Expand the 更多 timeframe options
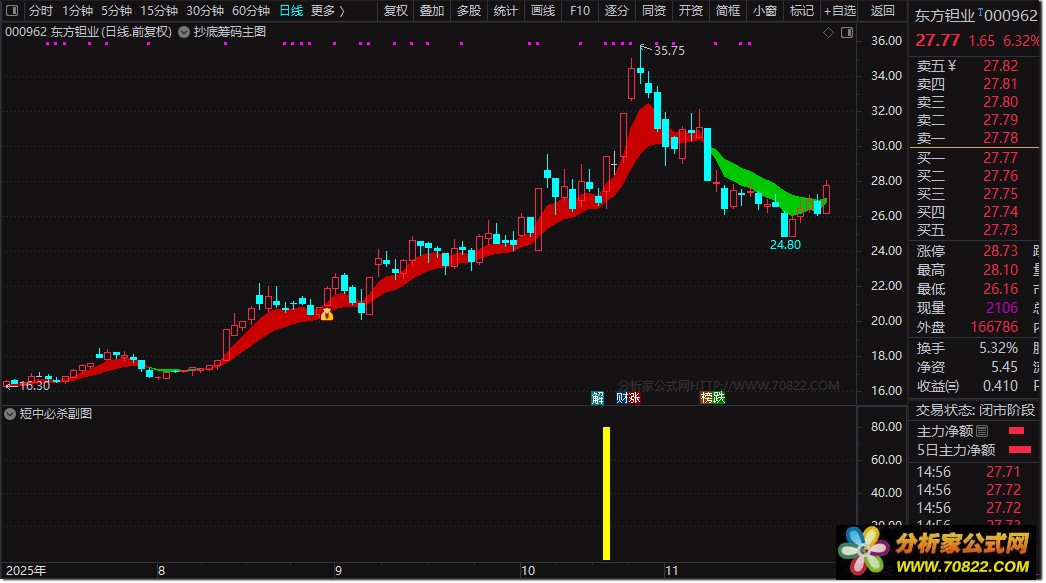 pos(328,11)
